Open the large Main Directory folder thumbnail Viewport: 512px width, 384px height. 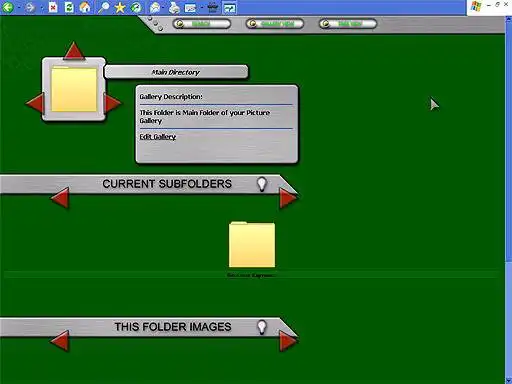coord(74,89)
